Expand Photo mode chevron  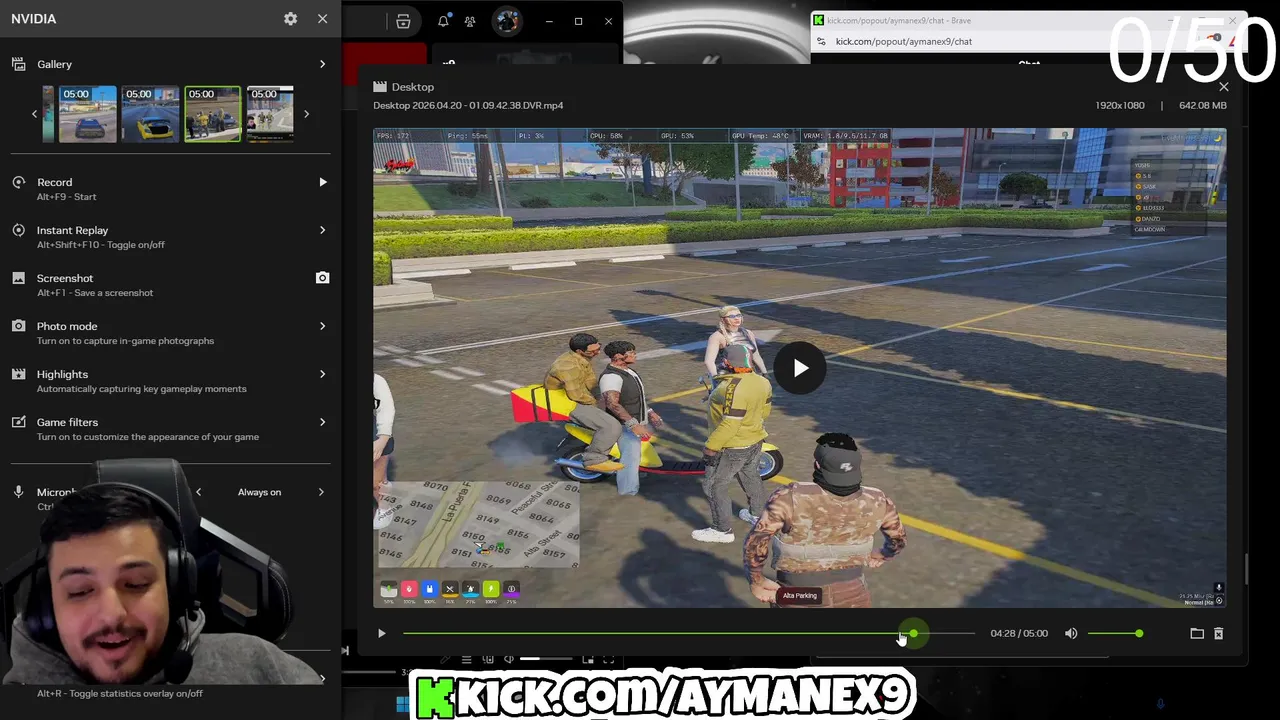pyautogui.click(x=322, y=326)
